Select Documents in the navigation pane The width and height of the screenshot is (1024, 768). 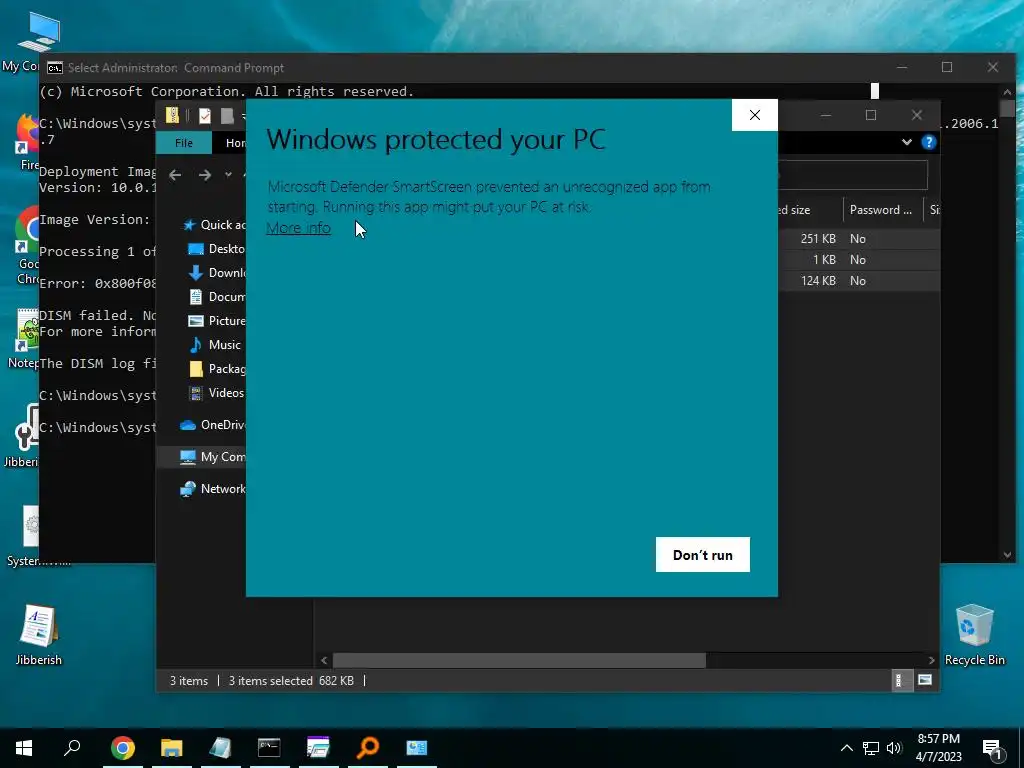216,296
